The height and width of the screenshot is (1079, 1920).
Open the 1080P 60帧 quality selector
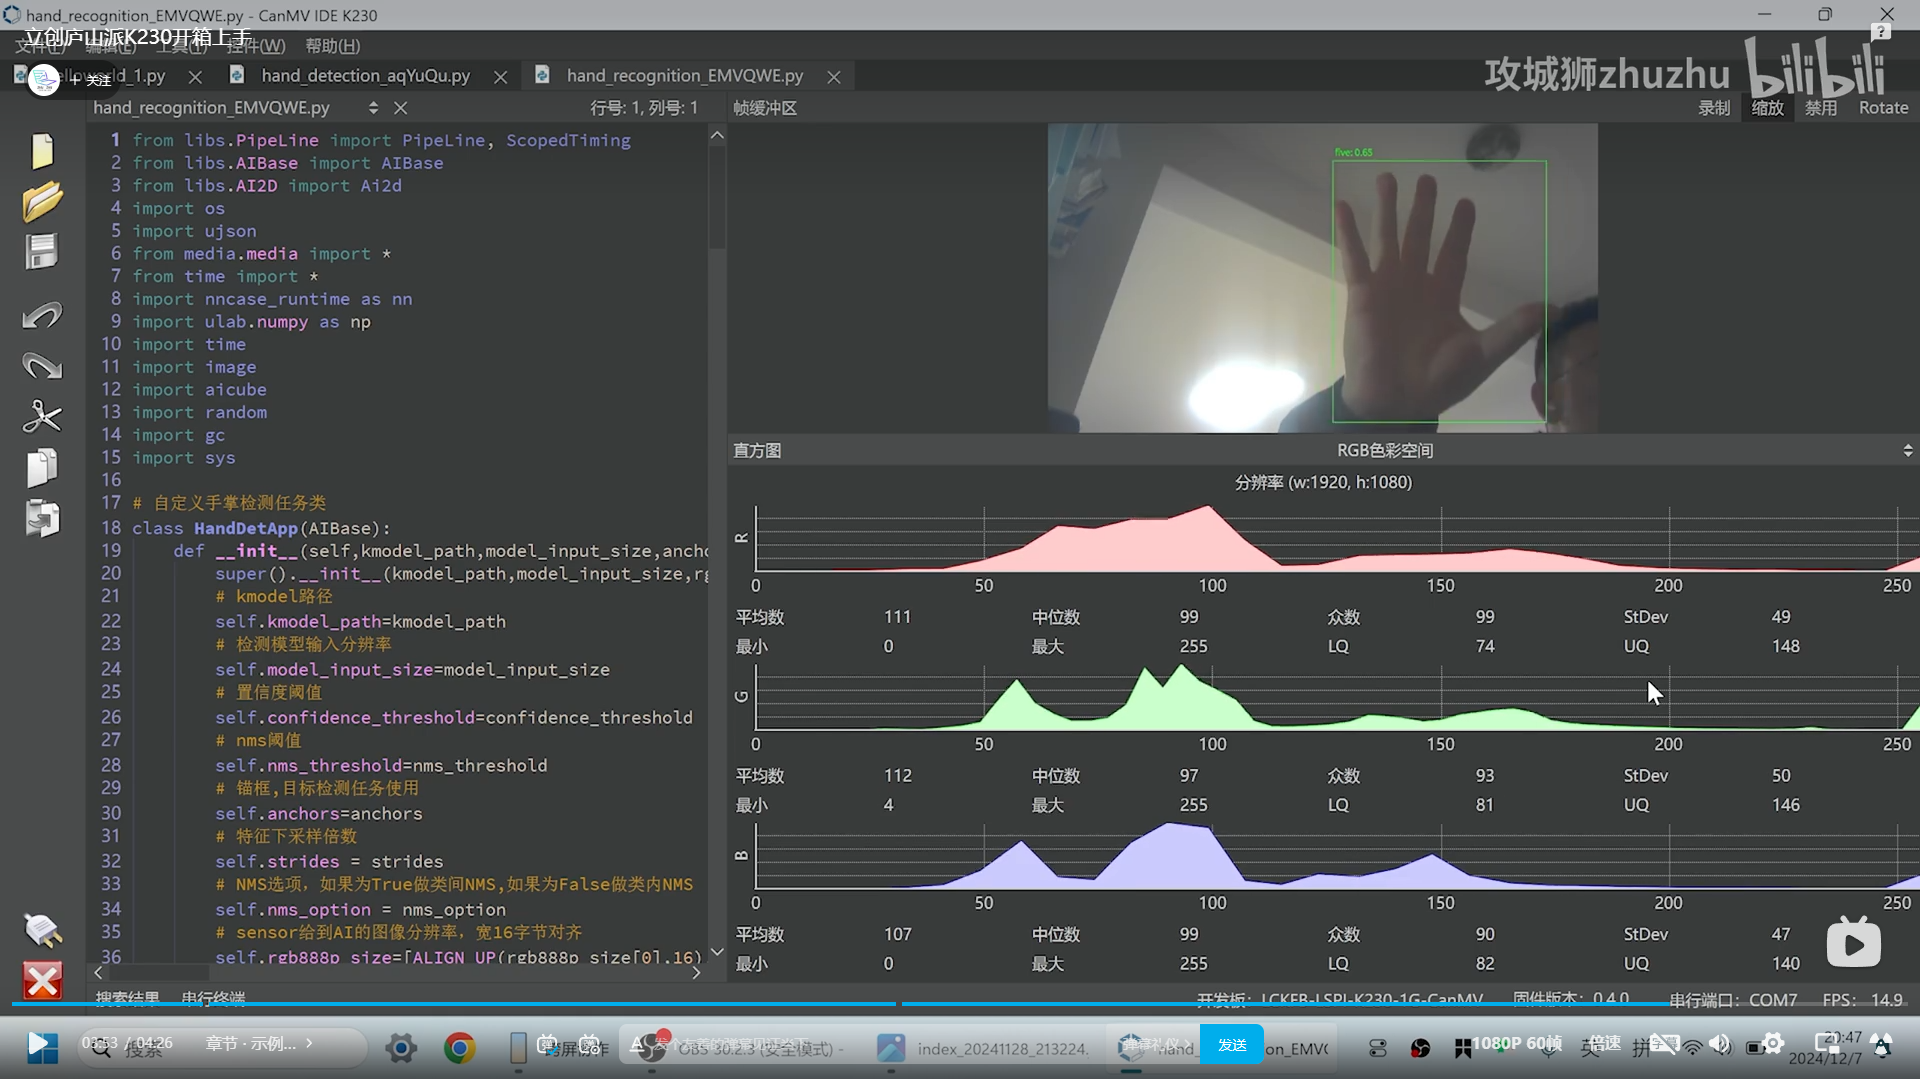[1516, 1043]
